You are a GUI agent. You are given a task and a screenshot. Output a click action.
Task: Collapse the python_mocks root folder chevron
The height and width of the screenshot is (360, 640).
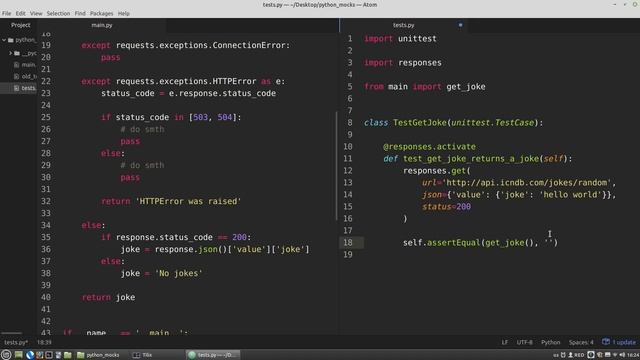pos(4,40)
